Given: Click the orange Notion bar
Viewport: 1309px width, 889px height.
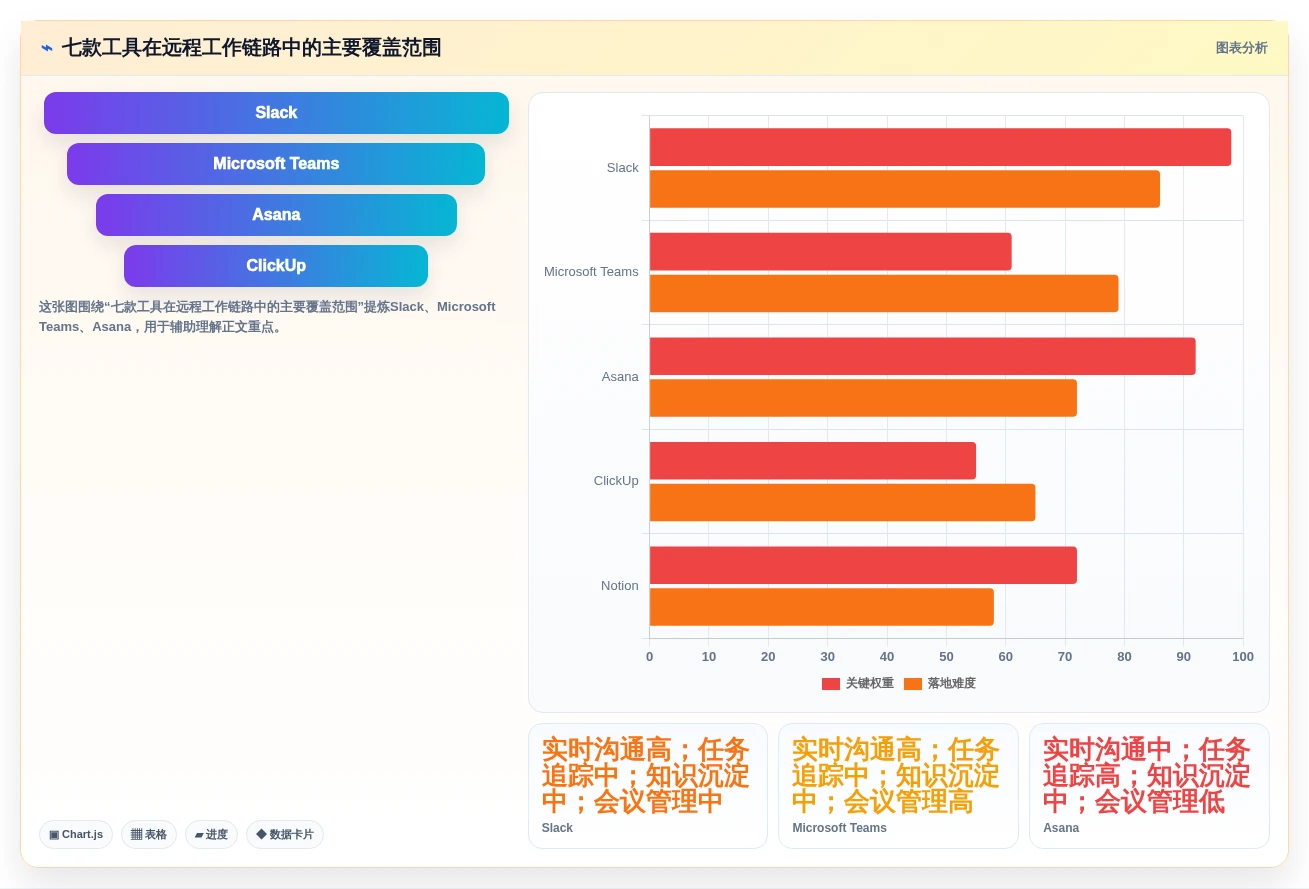Looking at the screenshot, I should (822, 607).
